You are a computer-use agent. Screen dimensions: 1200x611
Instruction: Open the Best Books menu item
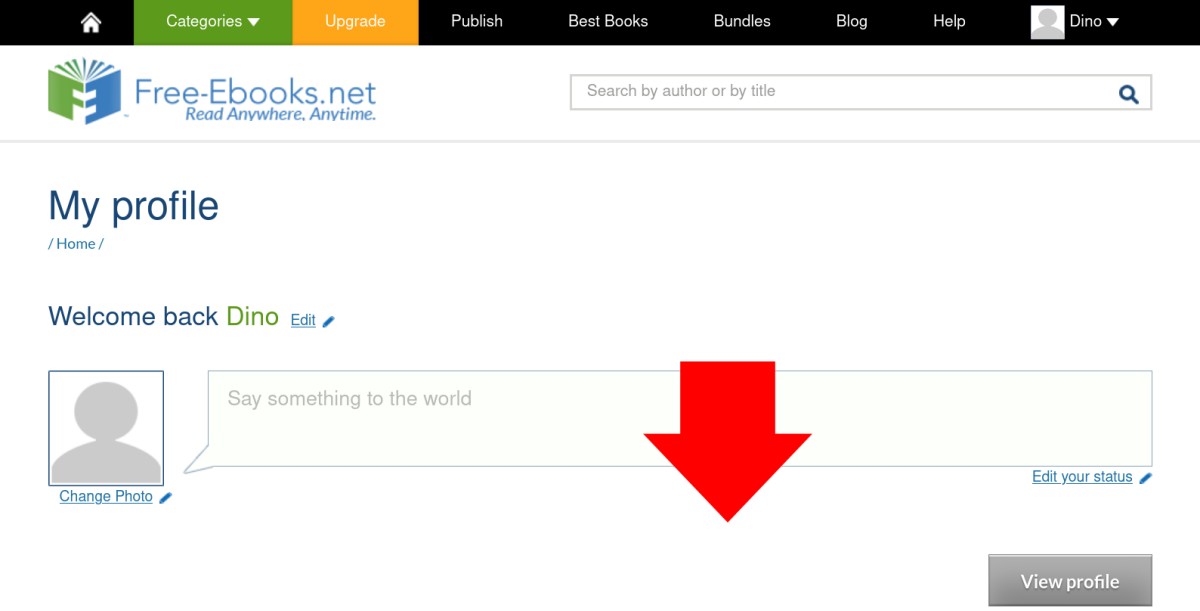click(608, 21)
